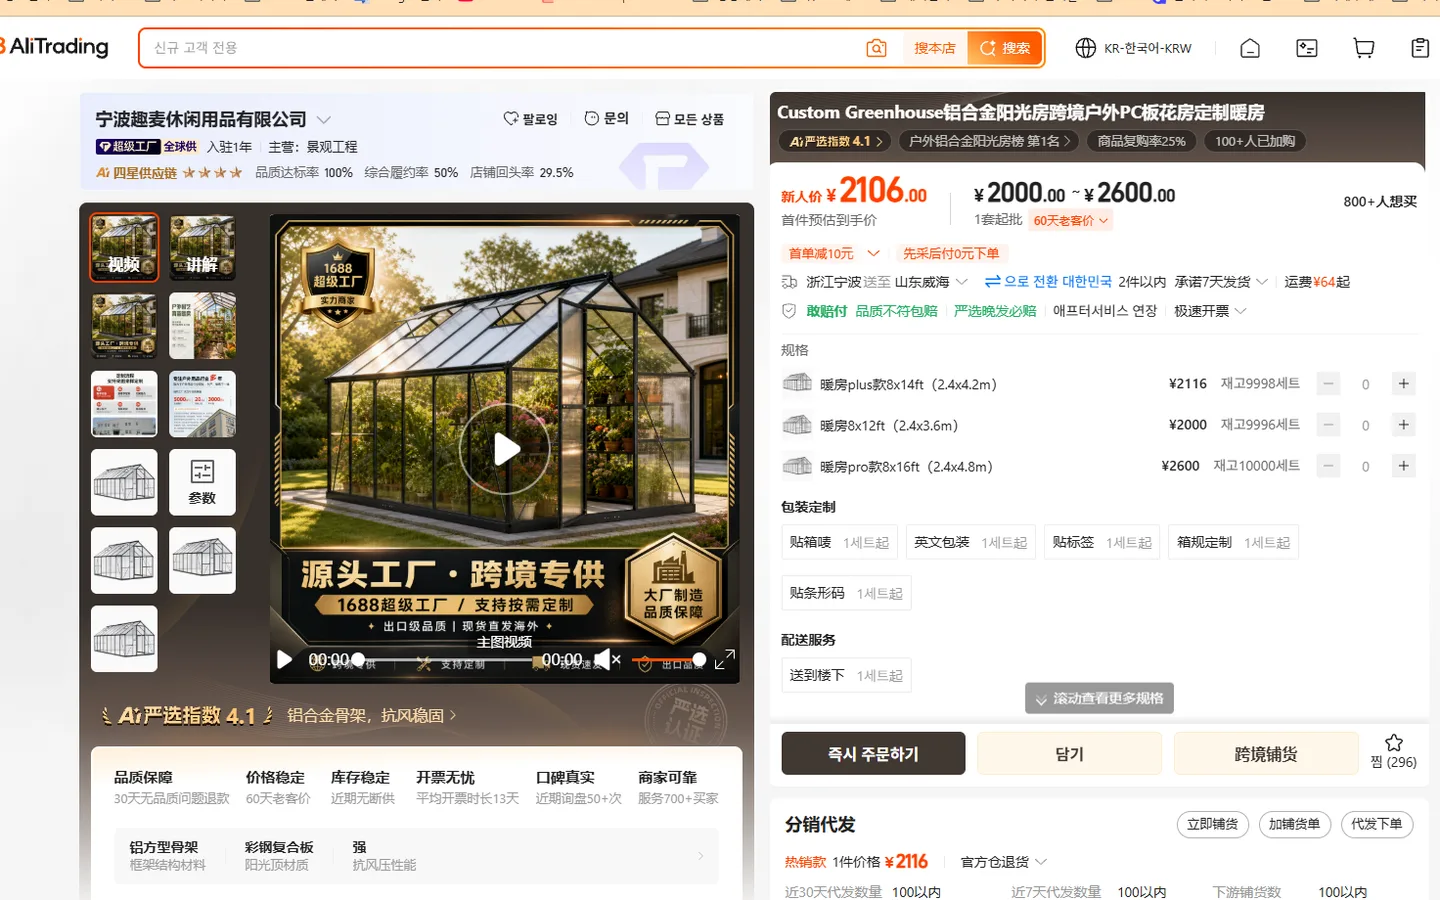
Task: Click 즉시 주문하기 order now button
Action: tap(873, 753)
